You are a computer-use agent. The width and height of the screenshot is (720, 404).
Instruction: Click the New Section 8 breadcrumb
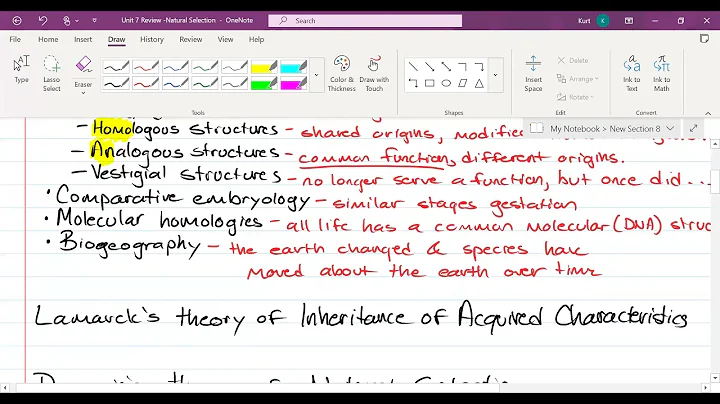[x=635, y=129]
